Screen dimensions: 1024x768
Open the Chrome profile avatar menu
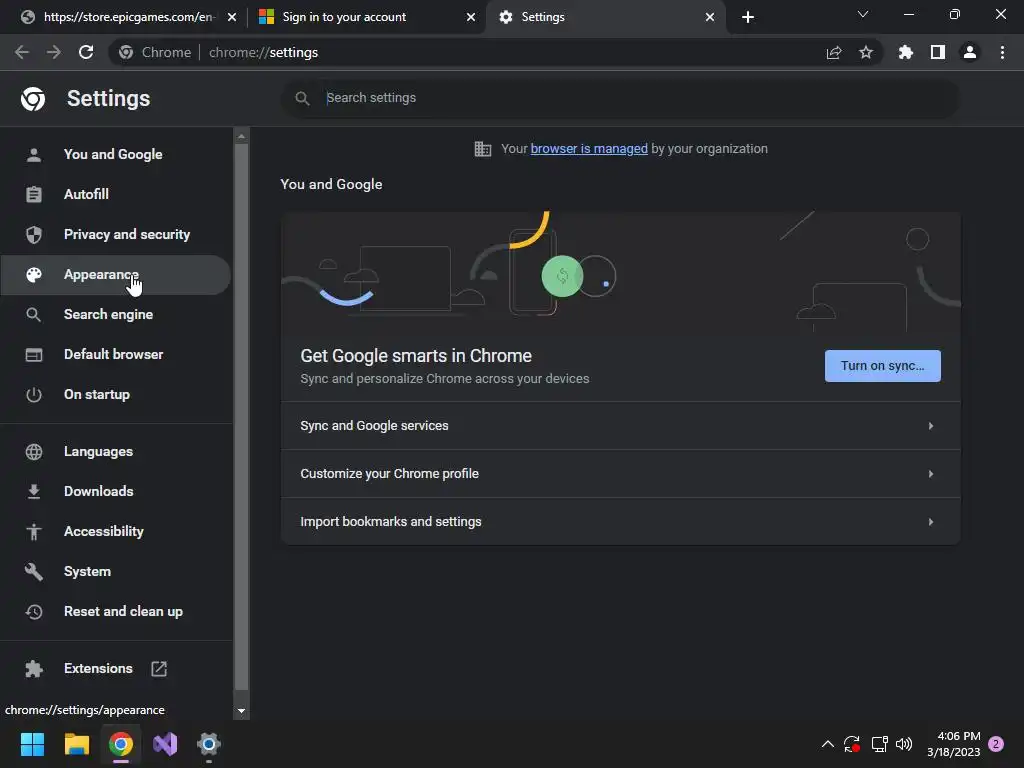point(970,52)
